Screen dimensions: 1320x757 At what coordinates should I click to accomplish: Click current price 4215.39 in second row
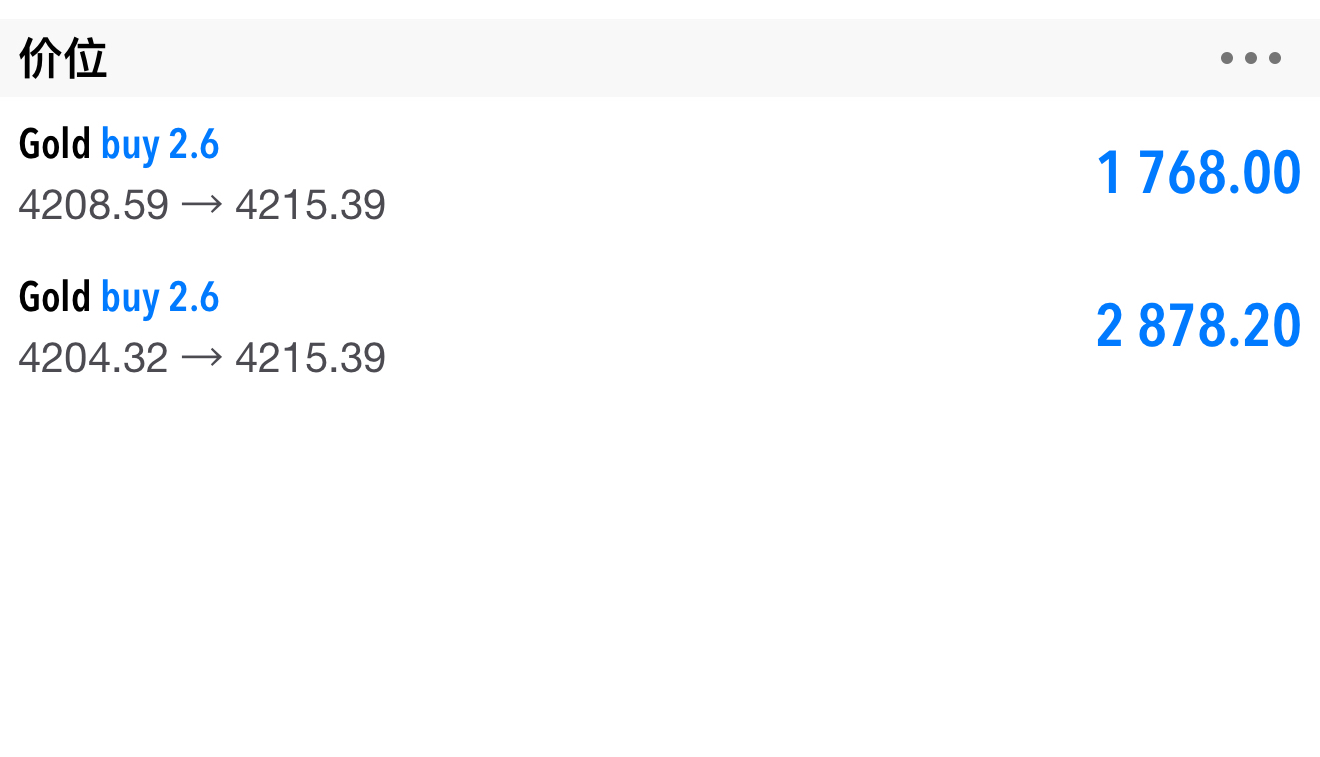311,358
